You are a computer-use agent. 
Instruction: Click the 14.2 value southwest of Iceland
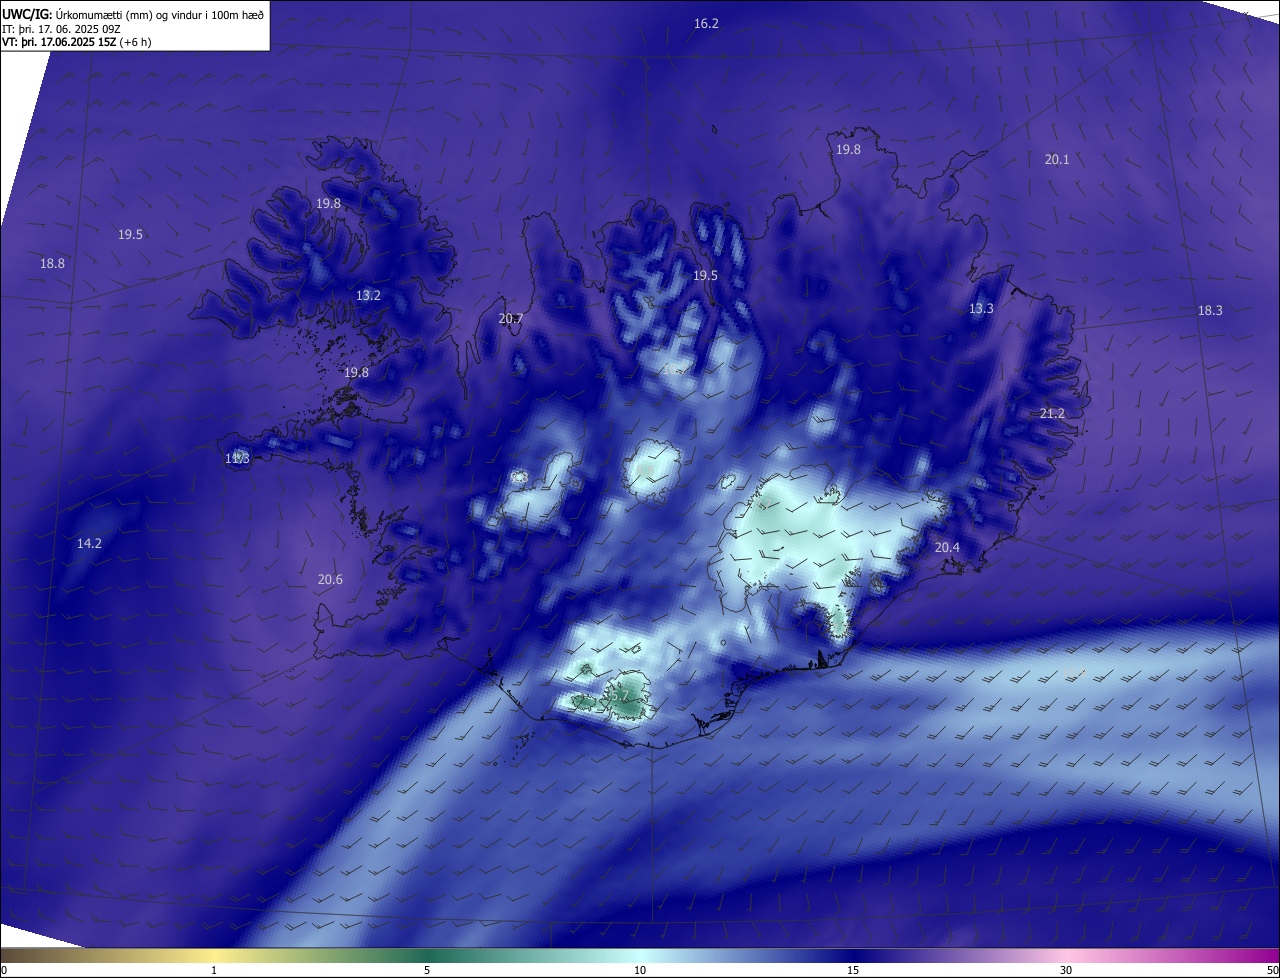coord(89,543)
